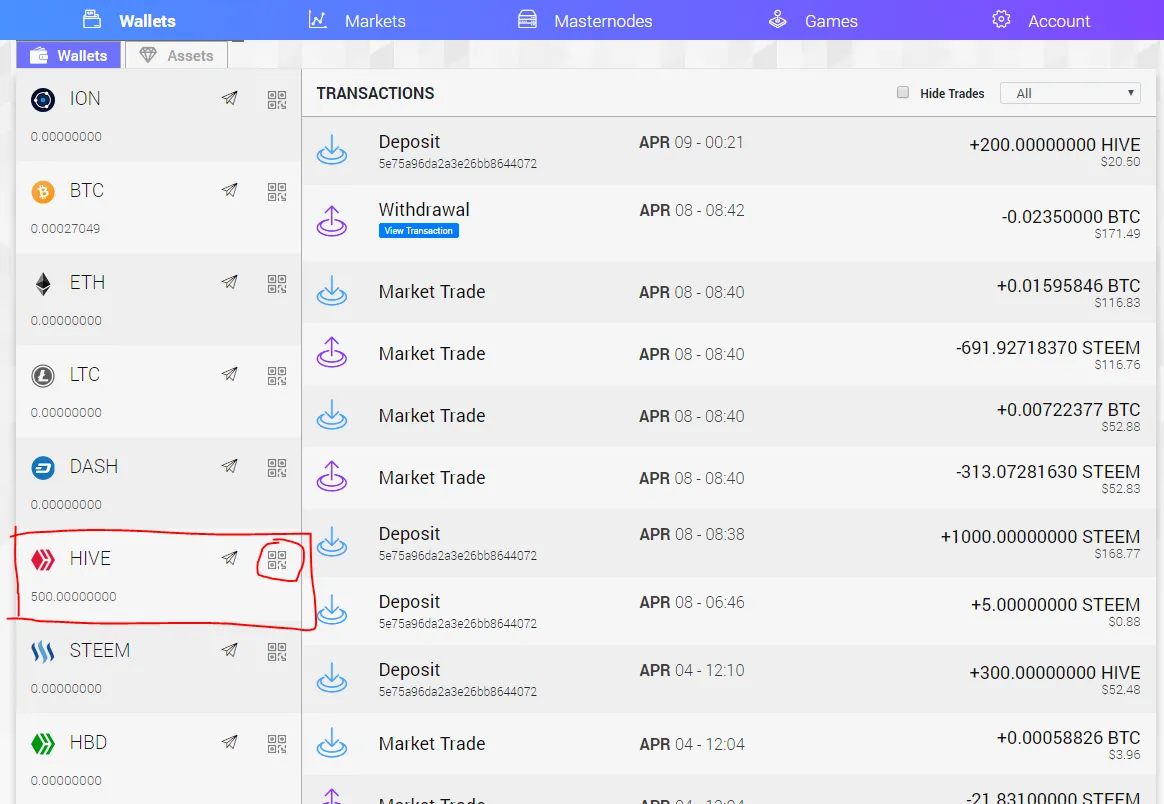Click BTC balance 0.00027049
This screenshot has width=1164, height=804.
point(65,228)
